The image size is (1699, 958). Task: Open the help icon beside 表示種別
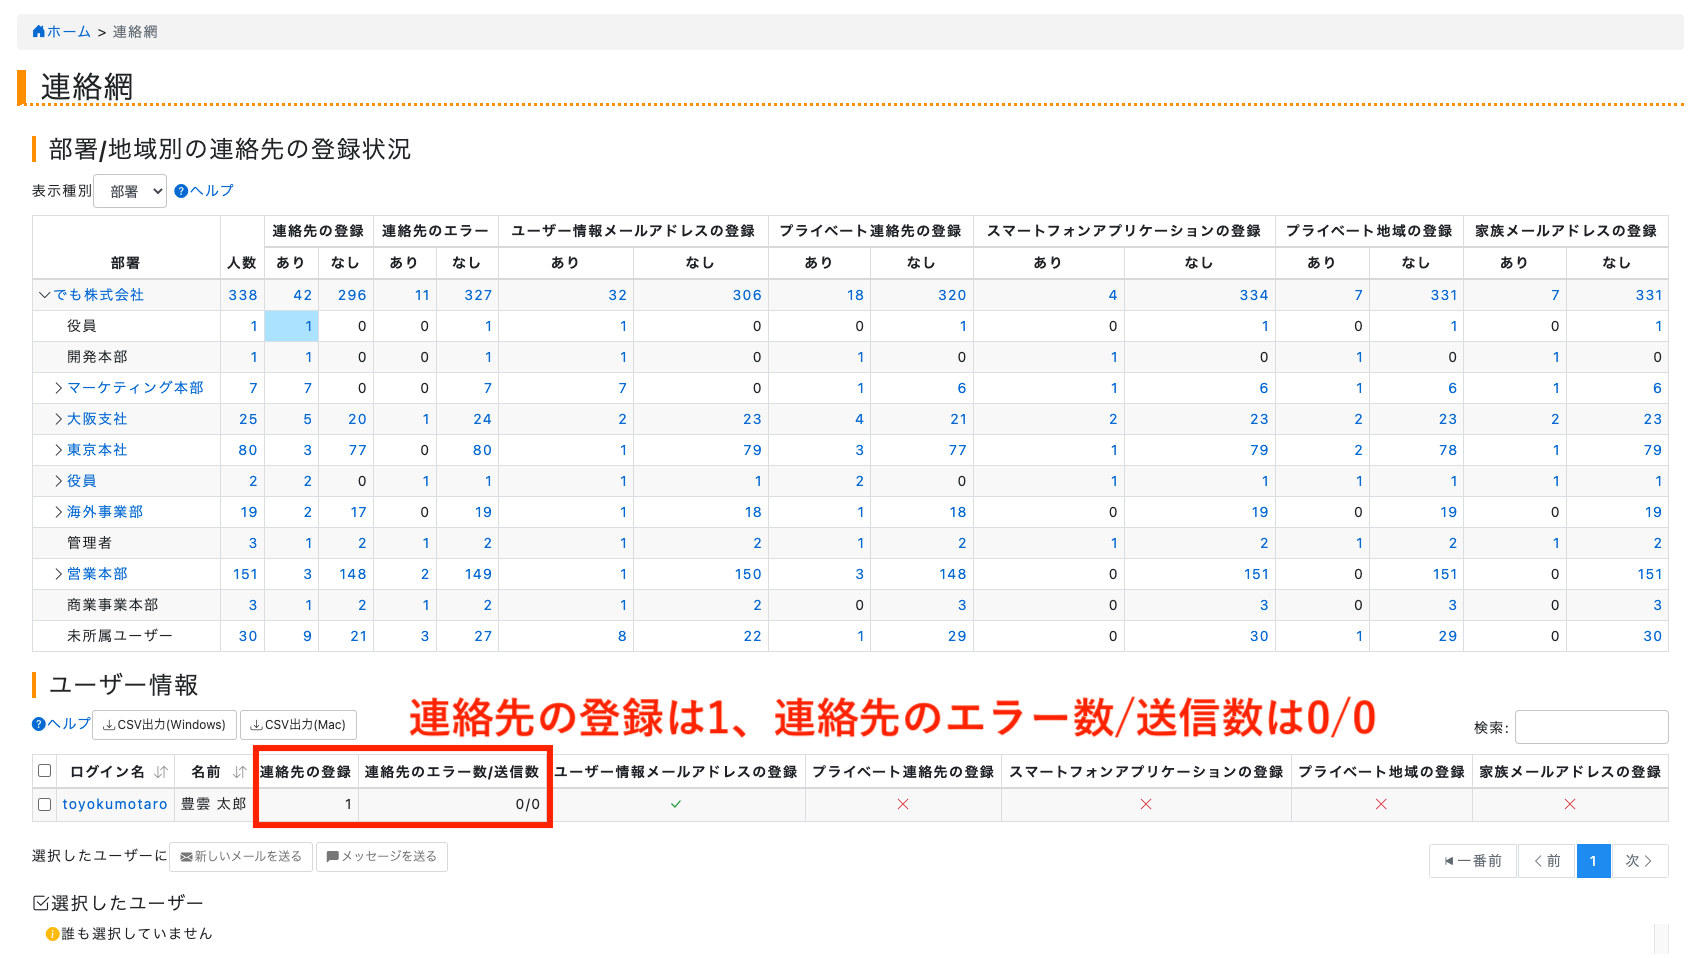point(181,191)
